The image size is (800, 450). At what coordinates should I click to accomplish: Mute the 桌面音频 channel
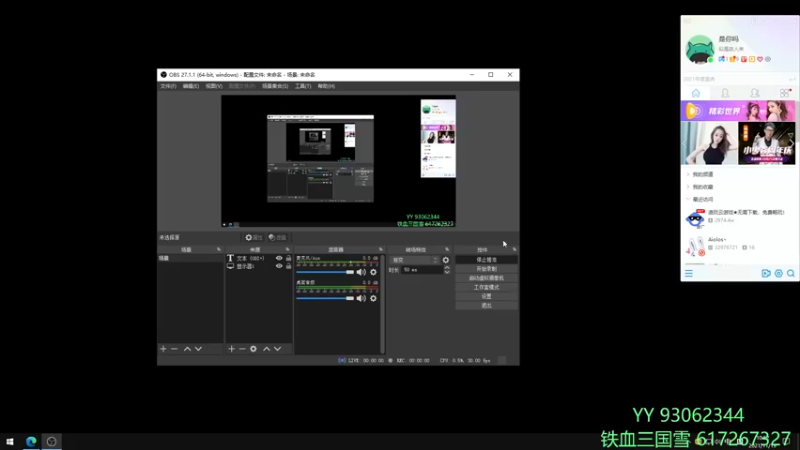point(361,298)
